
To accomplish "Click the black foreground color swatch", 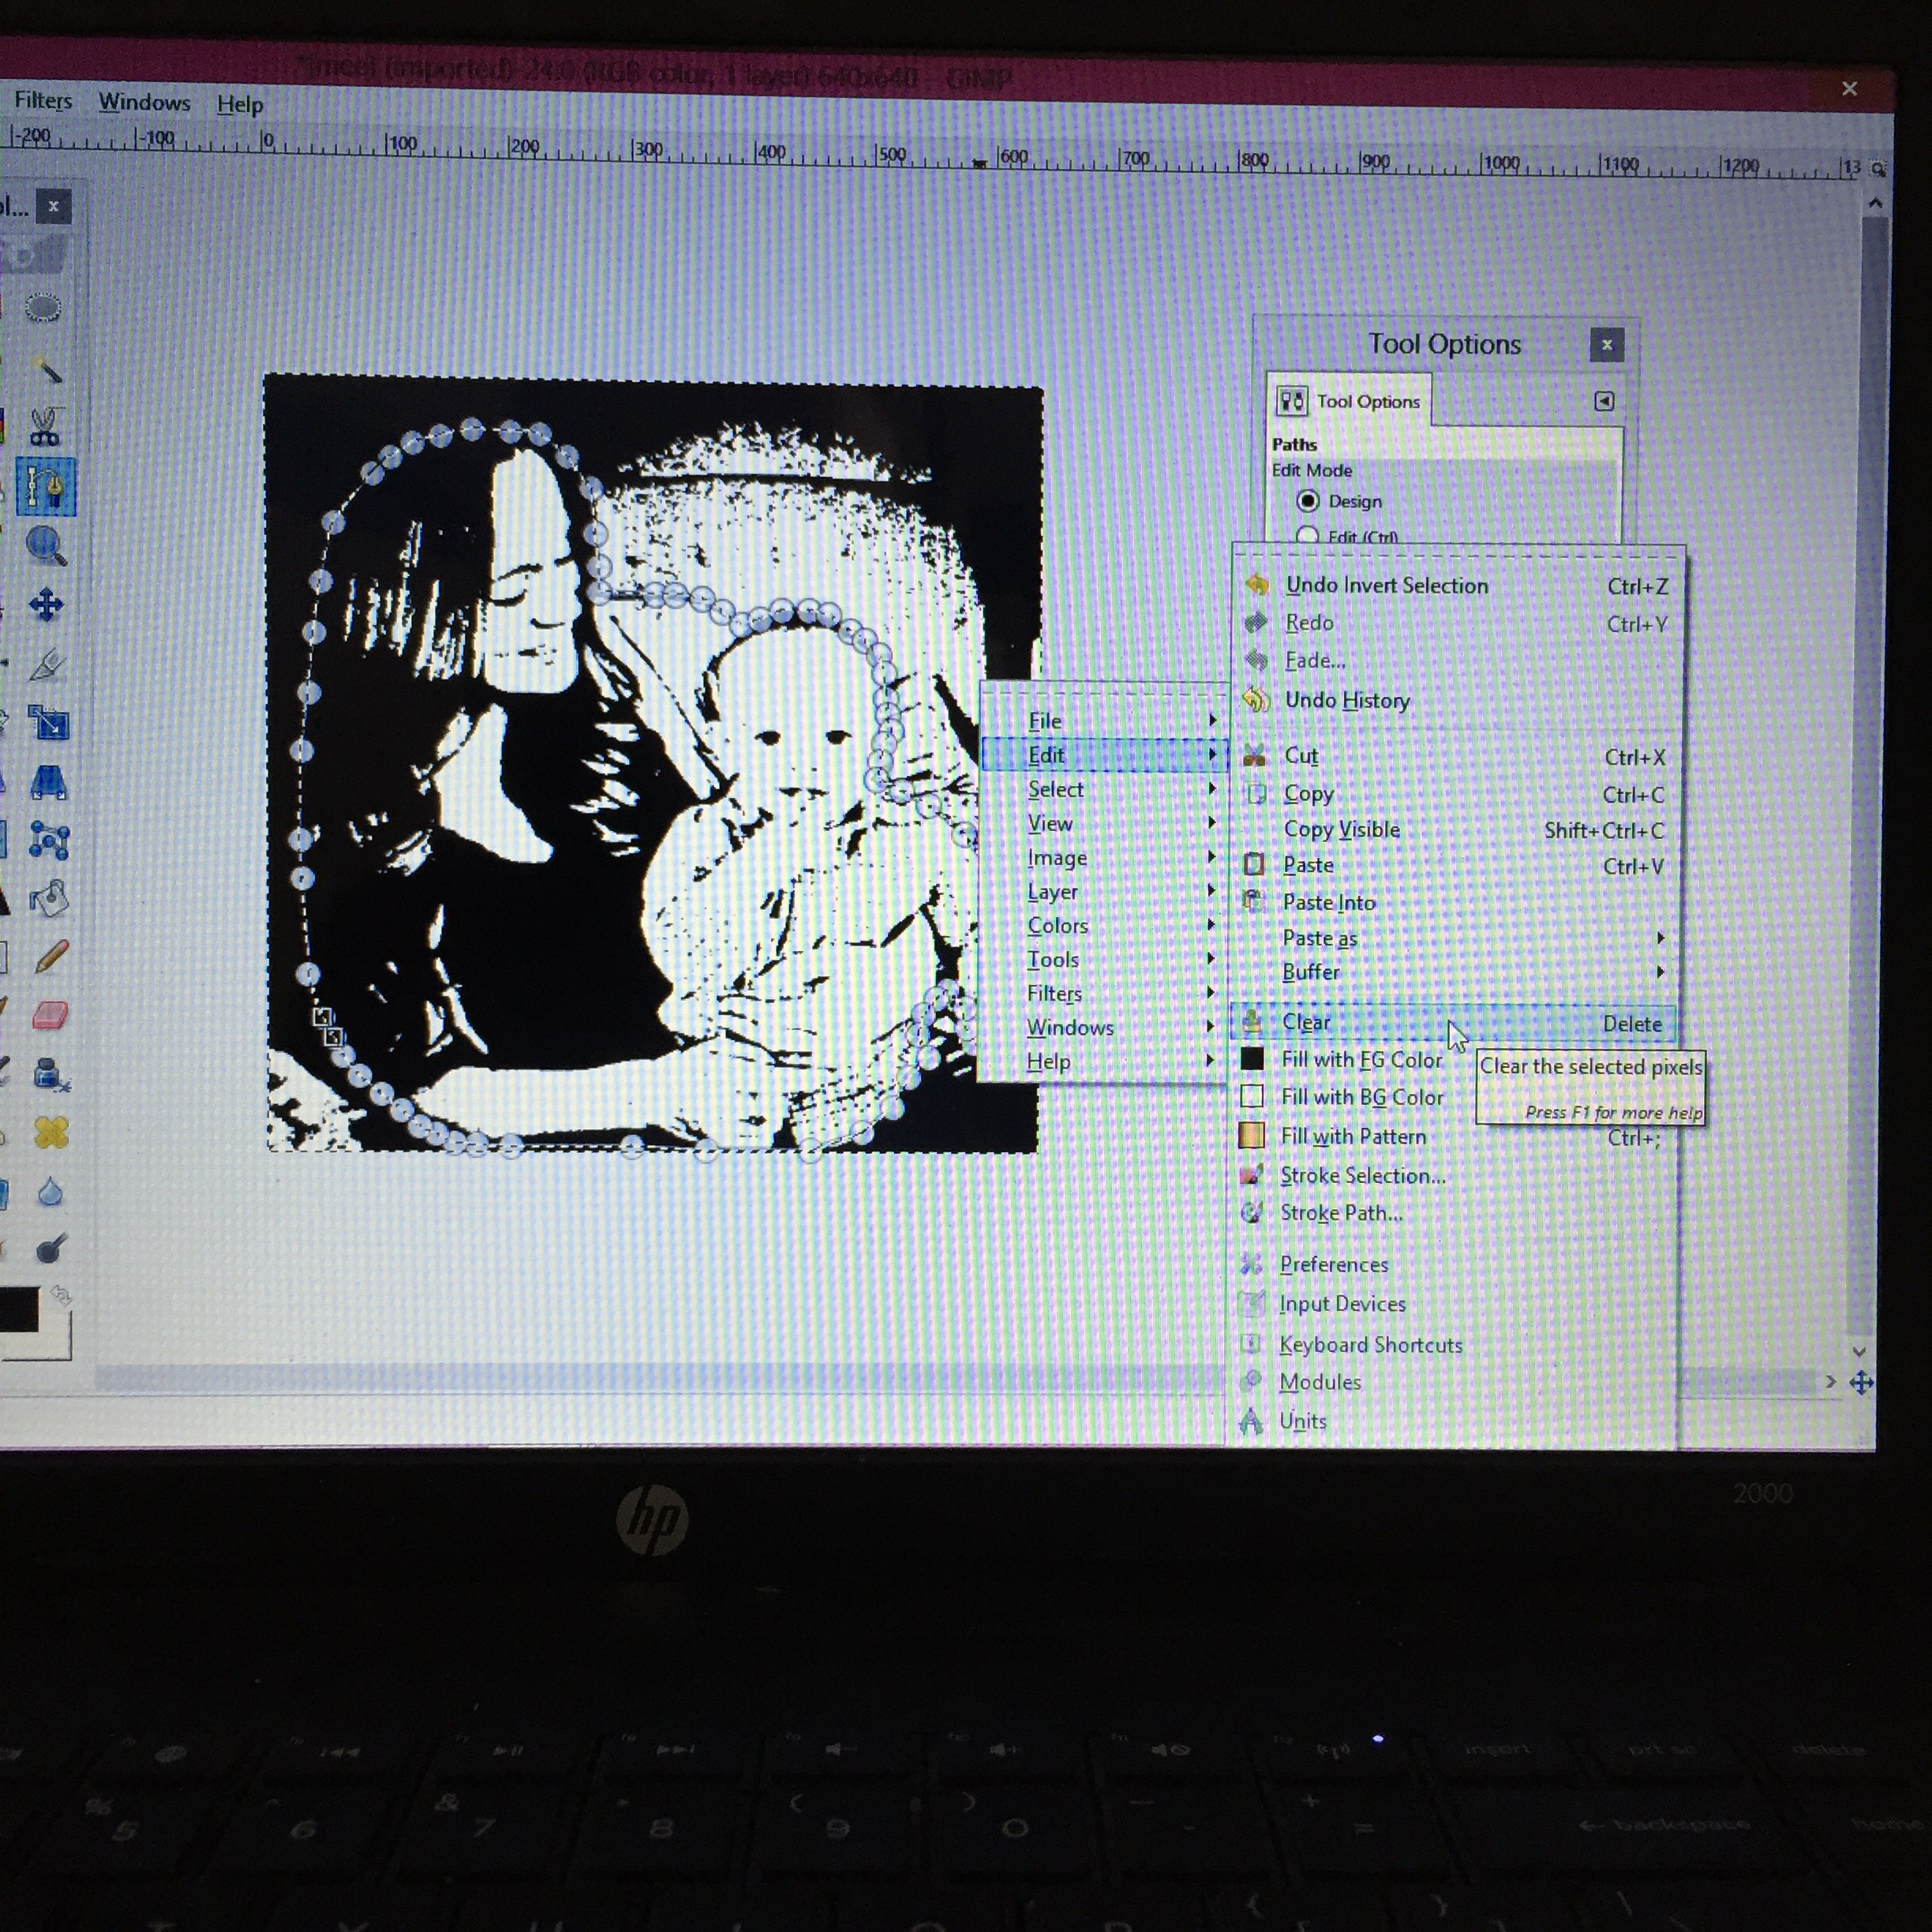I will [x=18, y=1310].
